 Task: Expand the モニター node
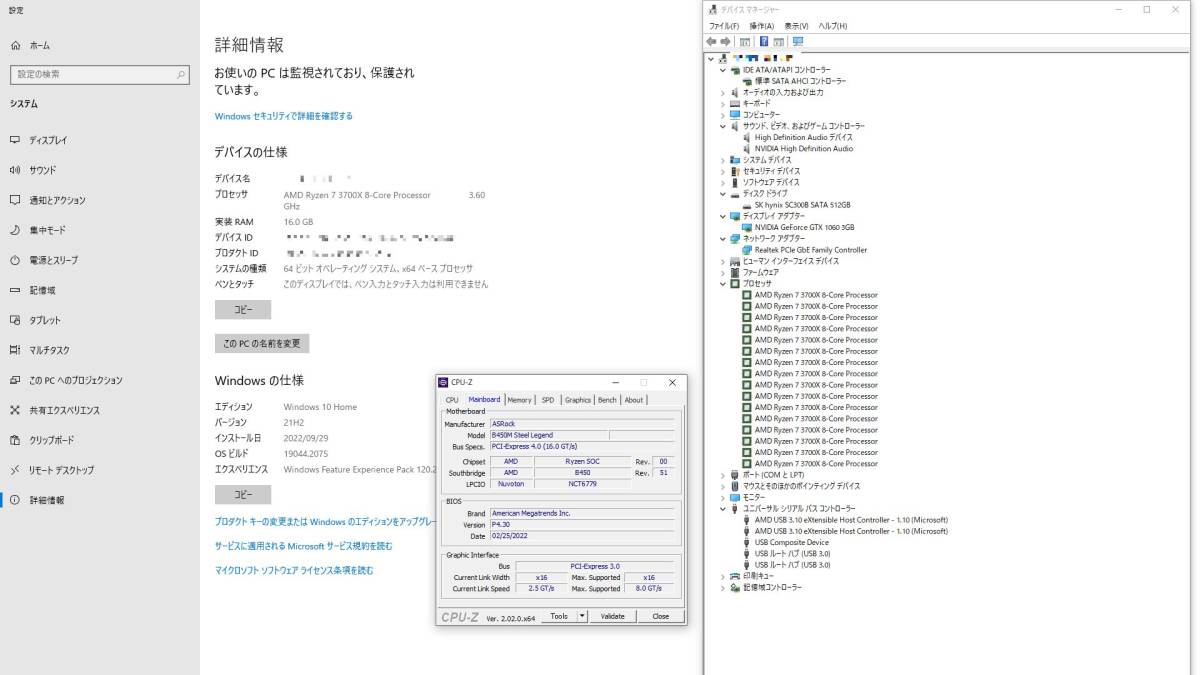(723, 497)
